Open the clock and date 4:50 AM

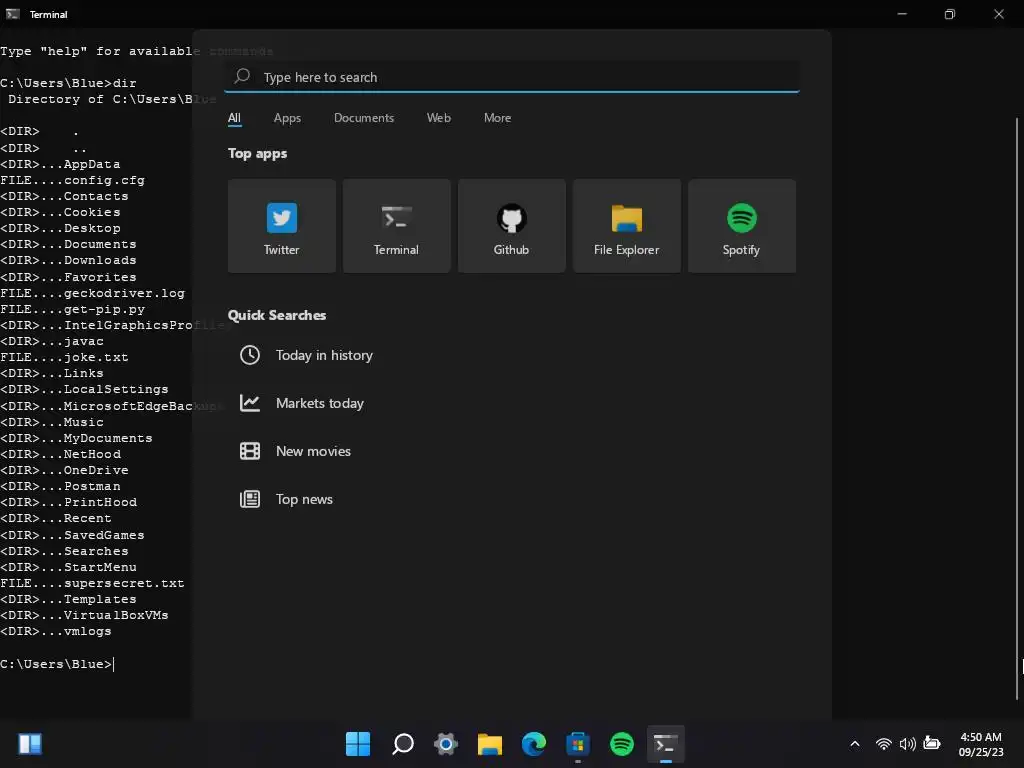[981, 744]
